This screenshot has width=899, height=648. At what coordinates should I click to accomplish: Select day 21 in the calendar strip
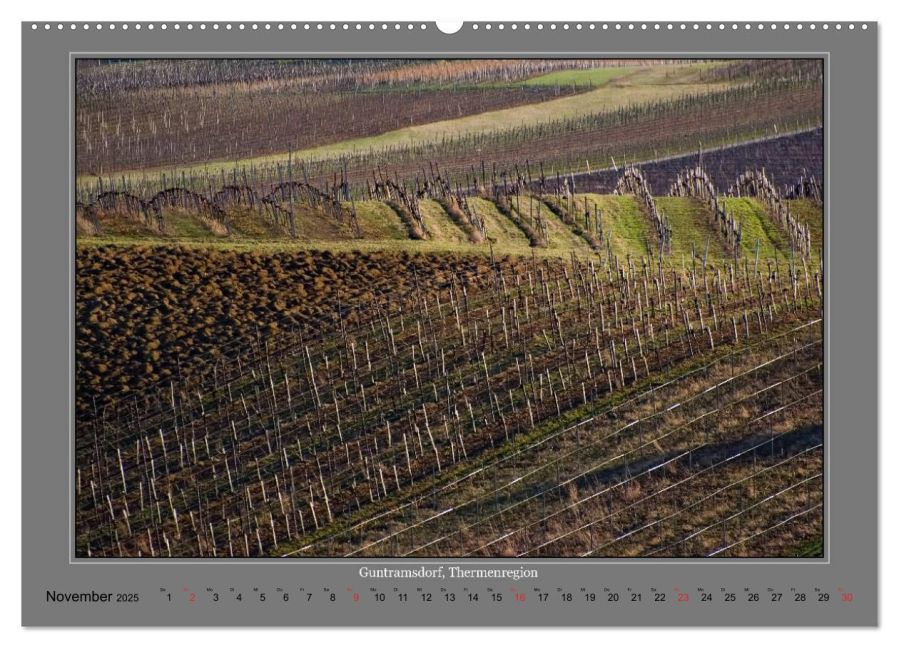636,598
